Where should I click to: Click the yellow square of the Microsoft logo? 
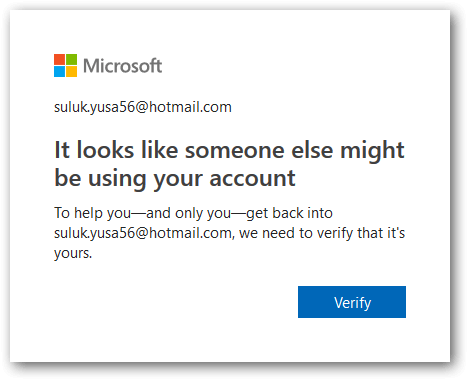click(71, 71)
